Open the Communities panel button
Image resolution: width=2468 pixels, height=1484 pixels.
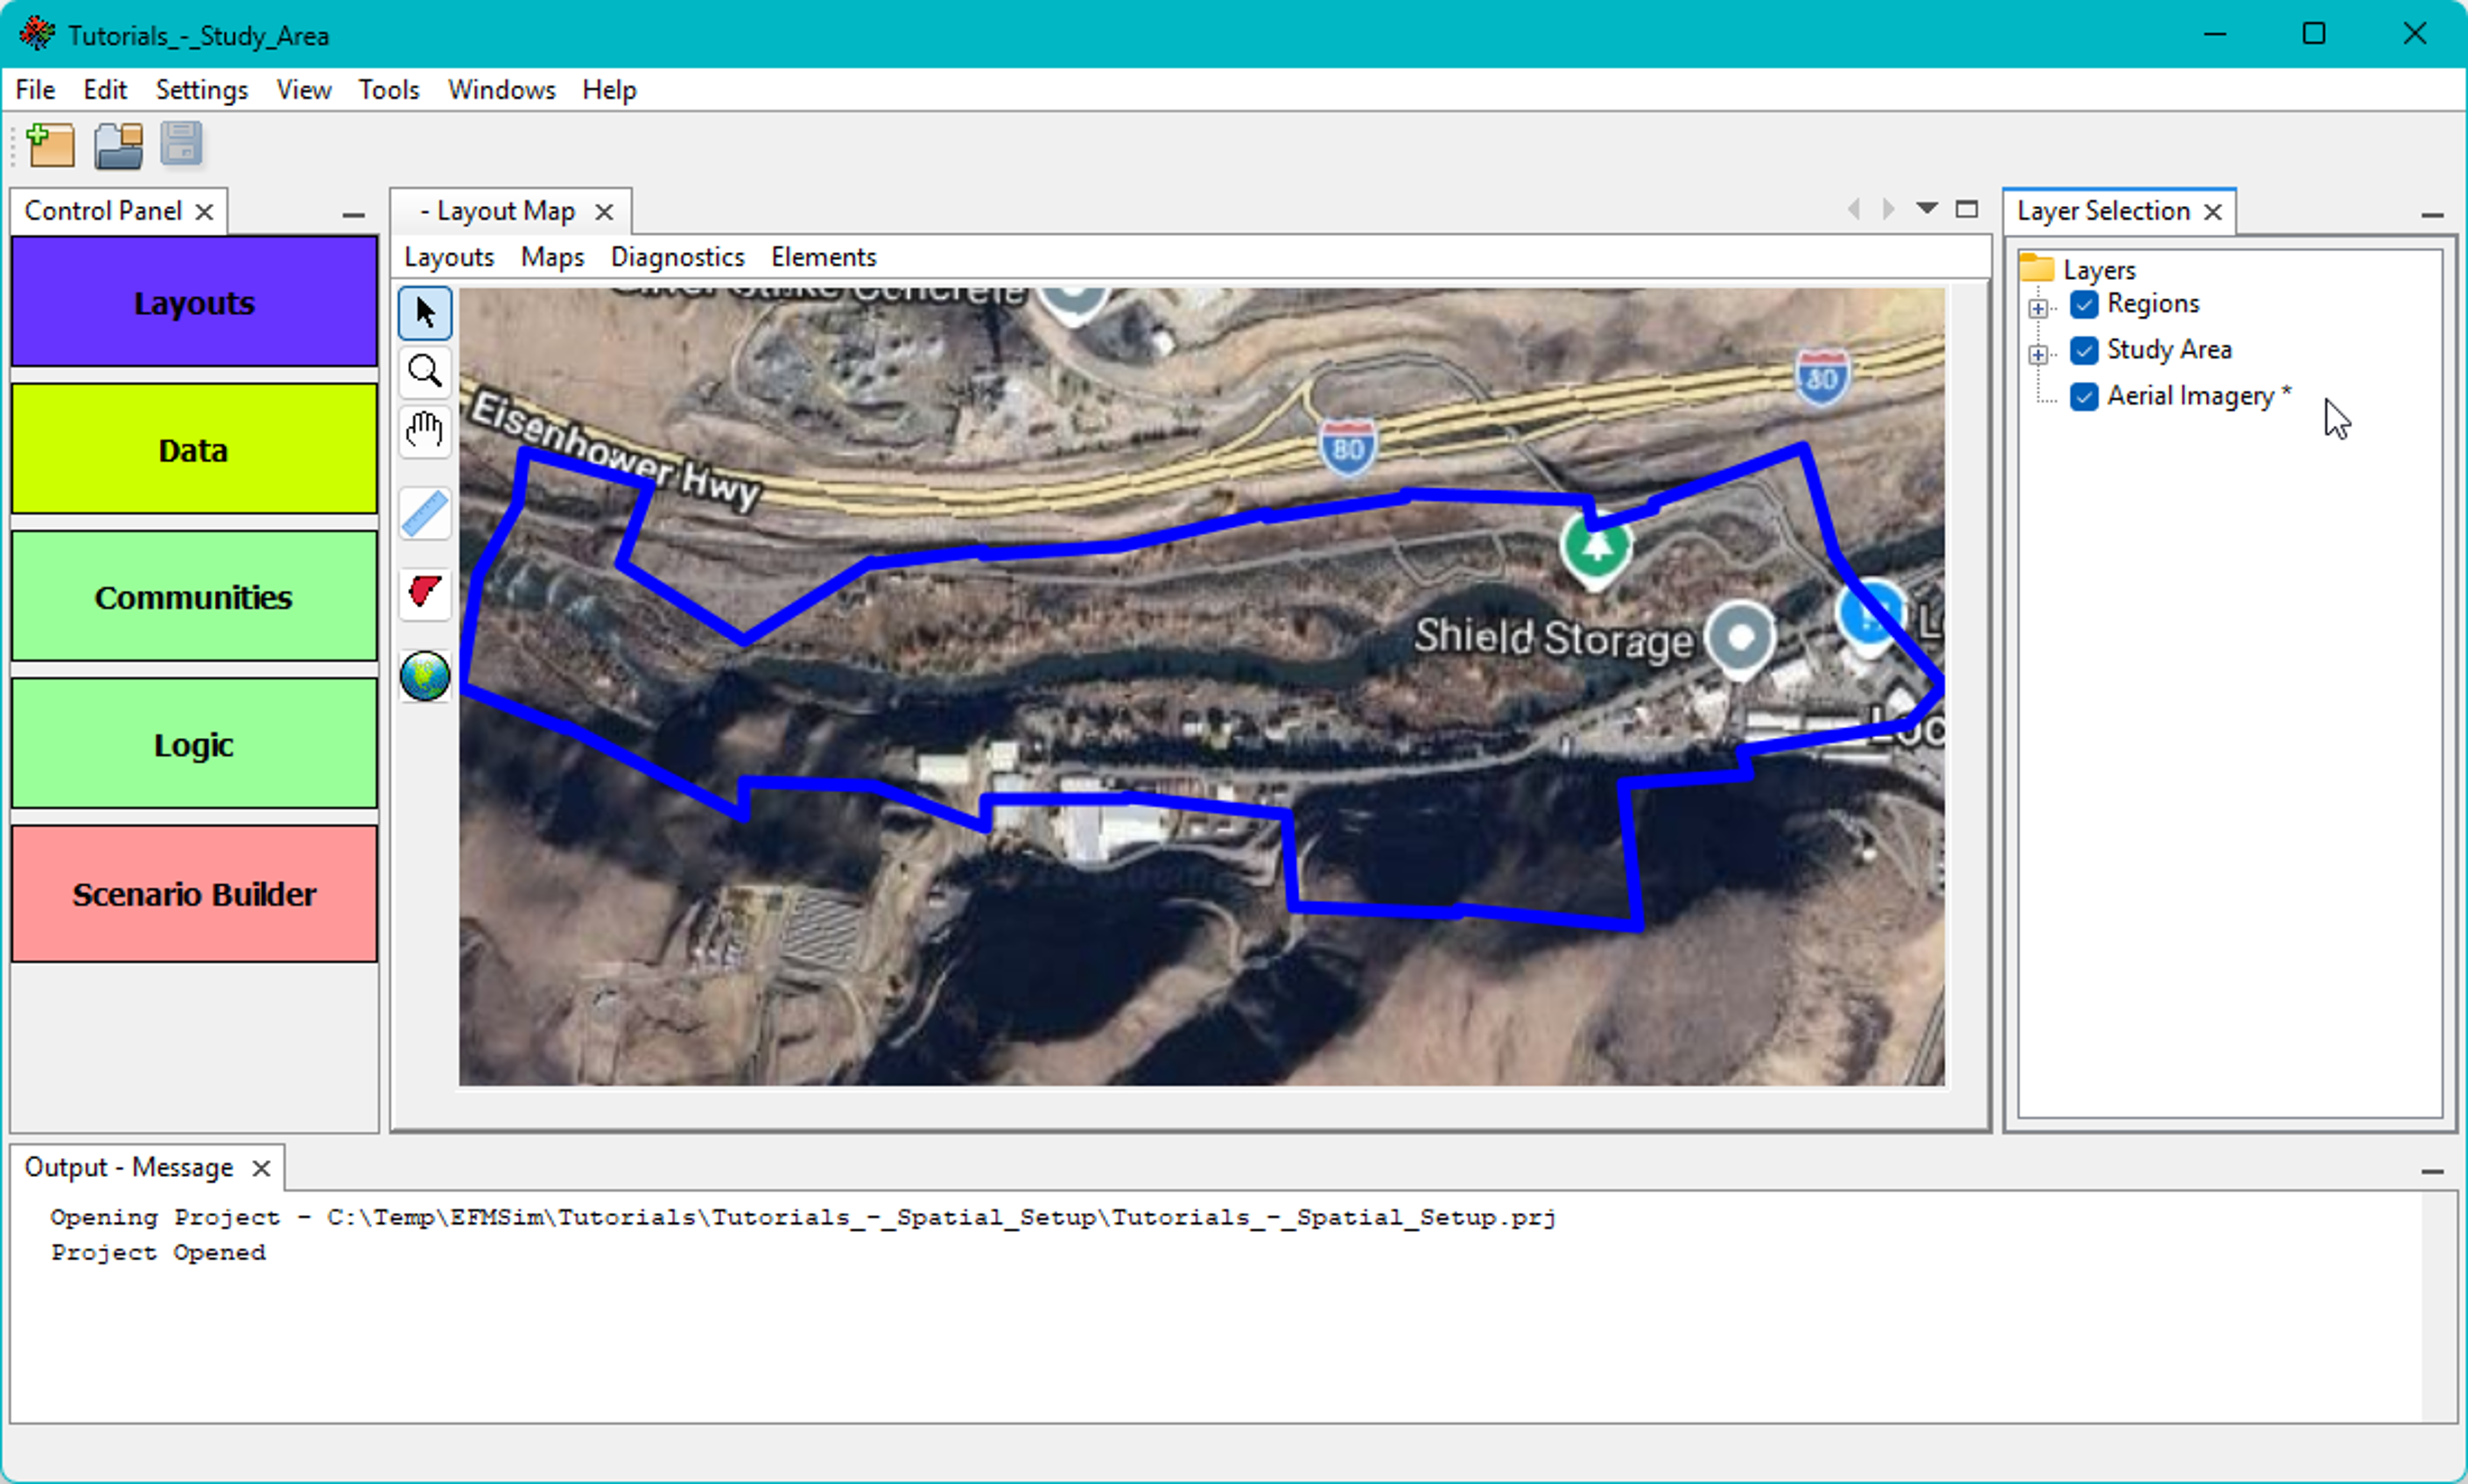click(194, 597)
